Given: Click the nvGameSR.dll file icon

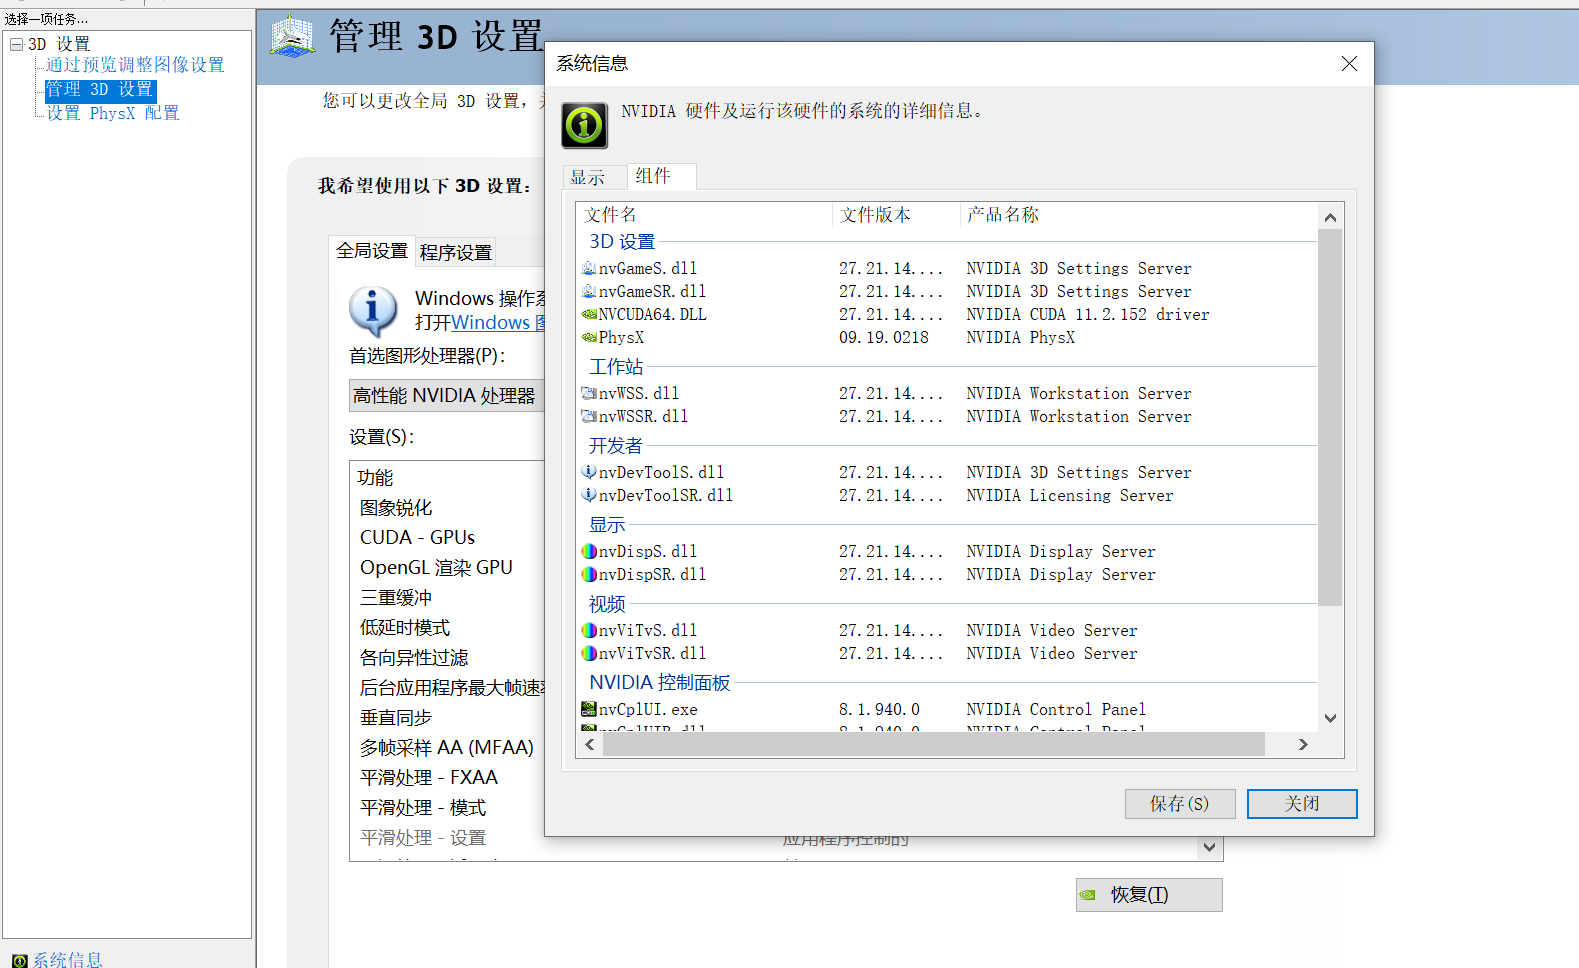Looking at the screenshot, I should pos(589,291).
